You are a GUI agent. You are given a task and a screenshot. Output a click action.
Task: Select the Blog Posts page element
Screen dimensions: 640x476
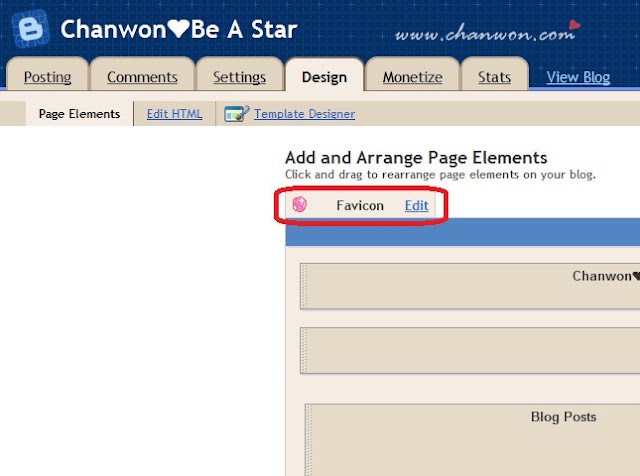point(473,440)
